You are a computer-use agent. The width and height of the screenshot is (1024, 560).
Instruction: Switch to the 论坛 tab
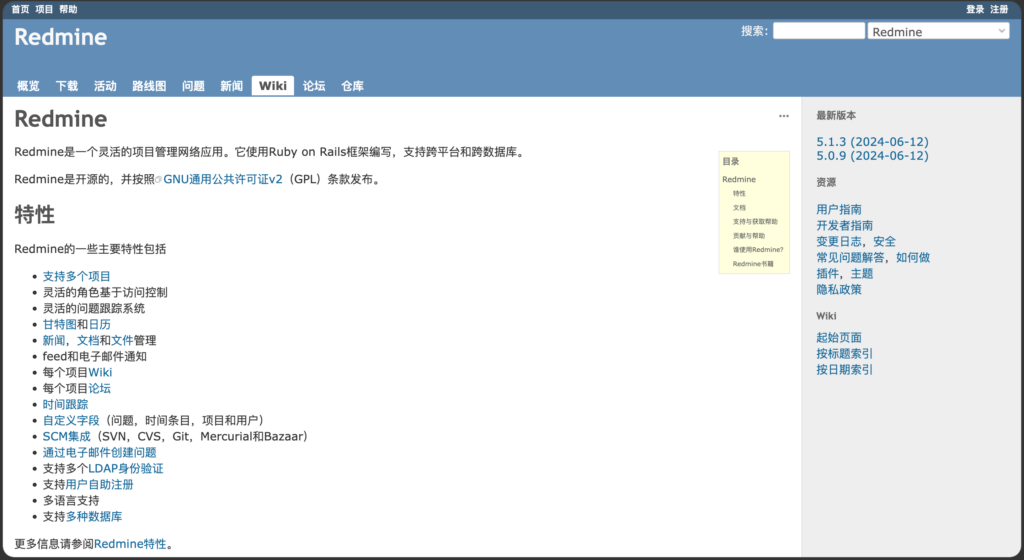click(314, 86)
